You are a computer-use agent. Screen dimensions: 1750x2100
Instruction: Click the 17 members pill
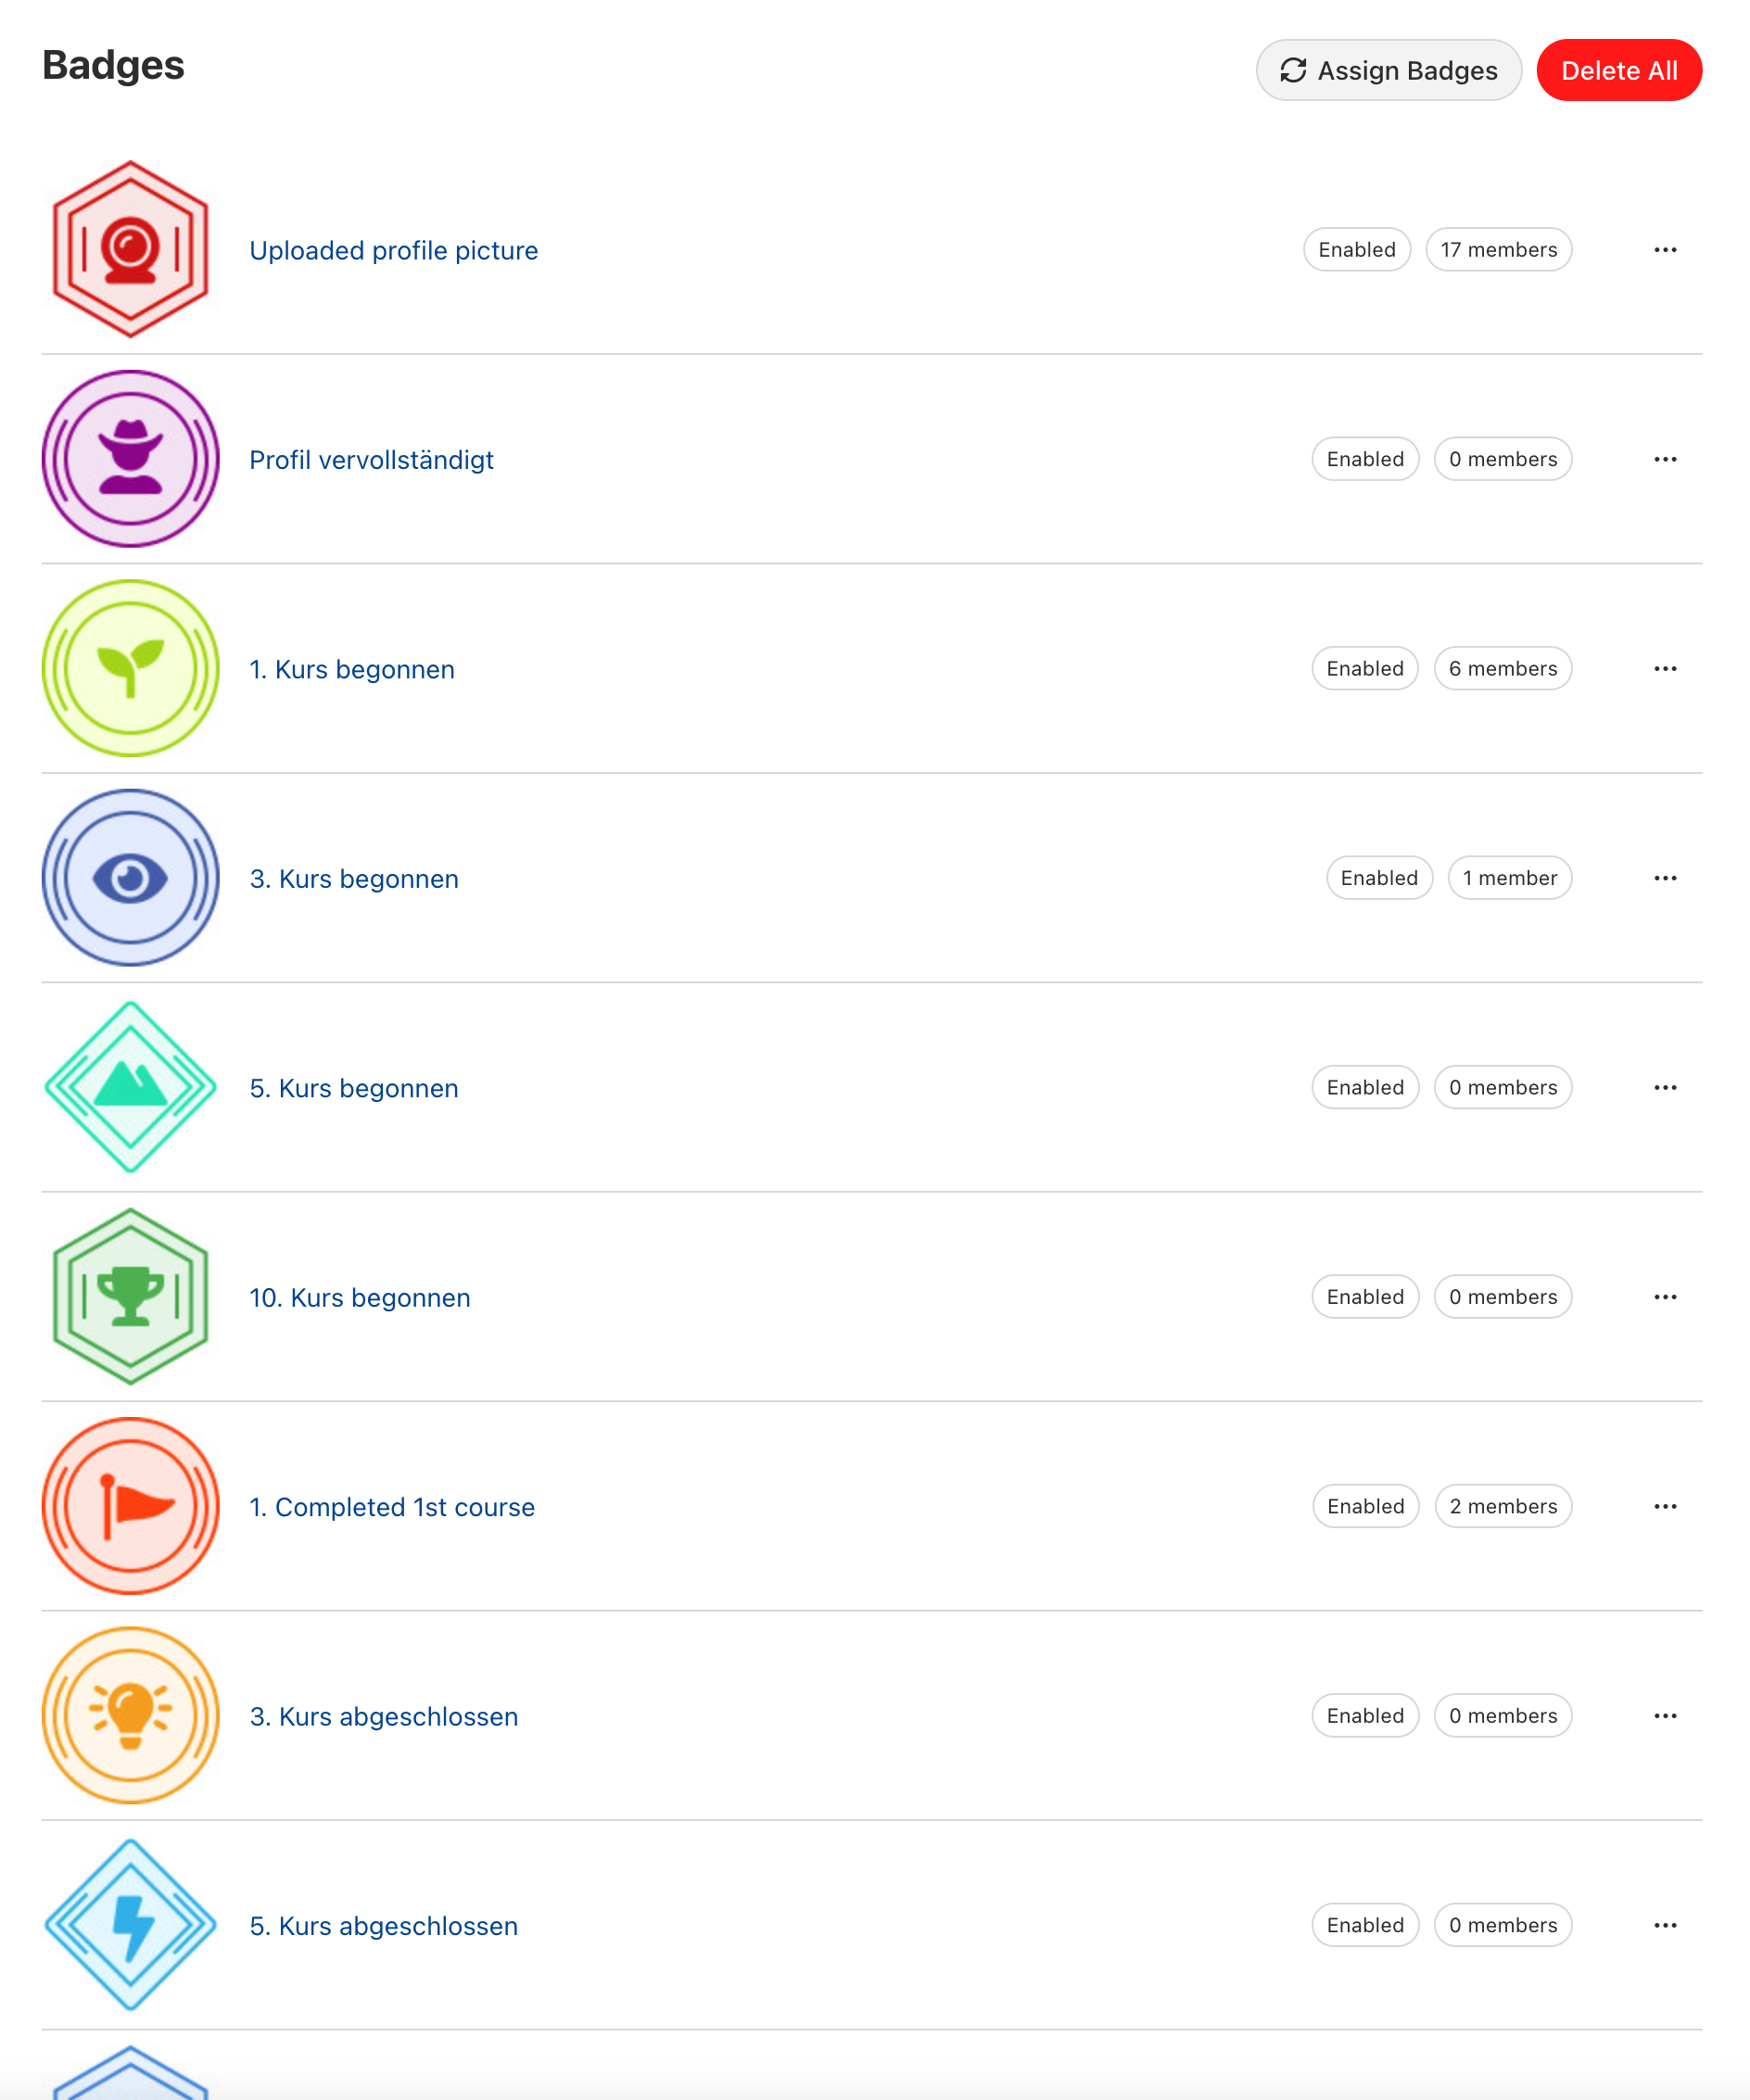click(x=1498, y=250)
